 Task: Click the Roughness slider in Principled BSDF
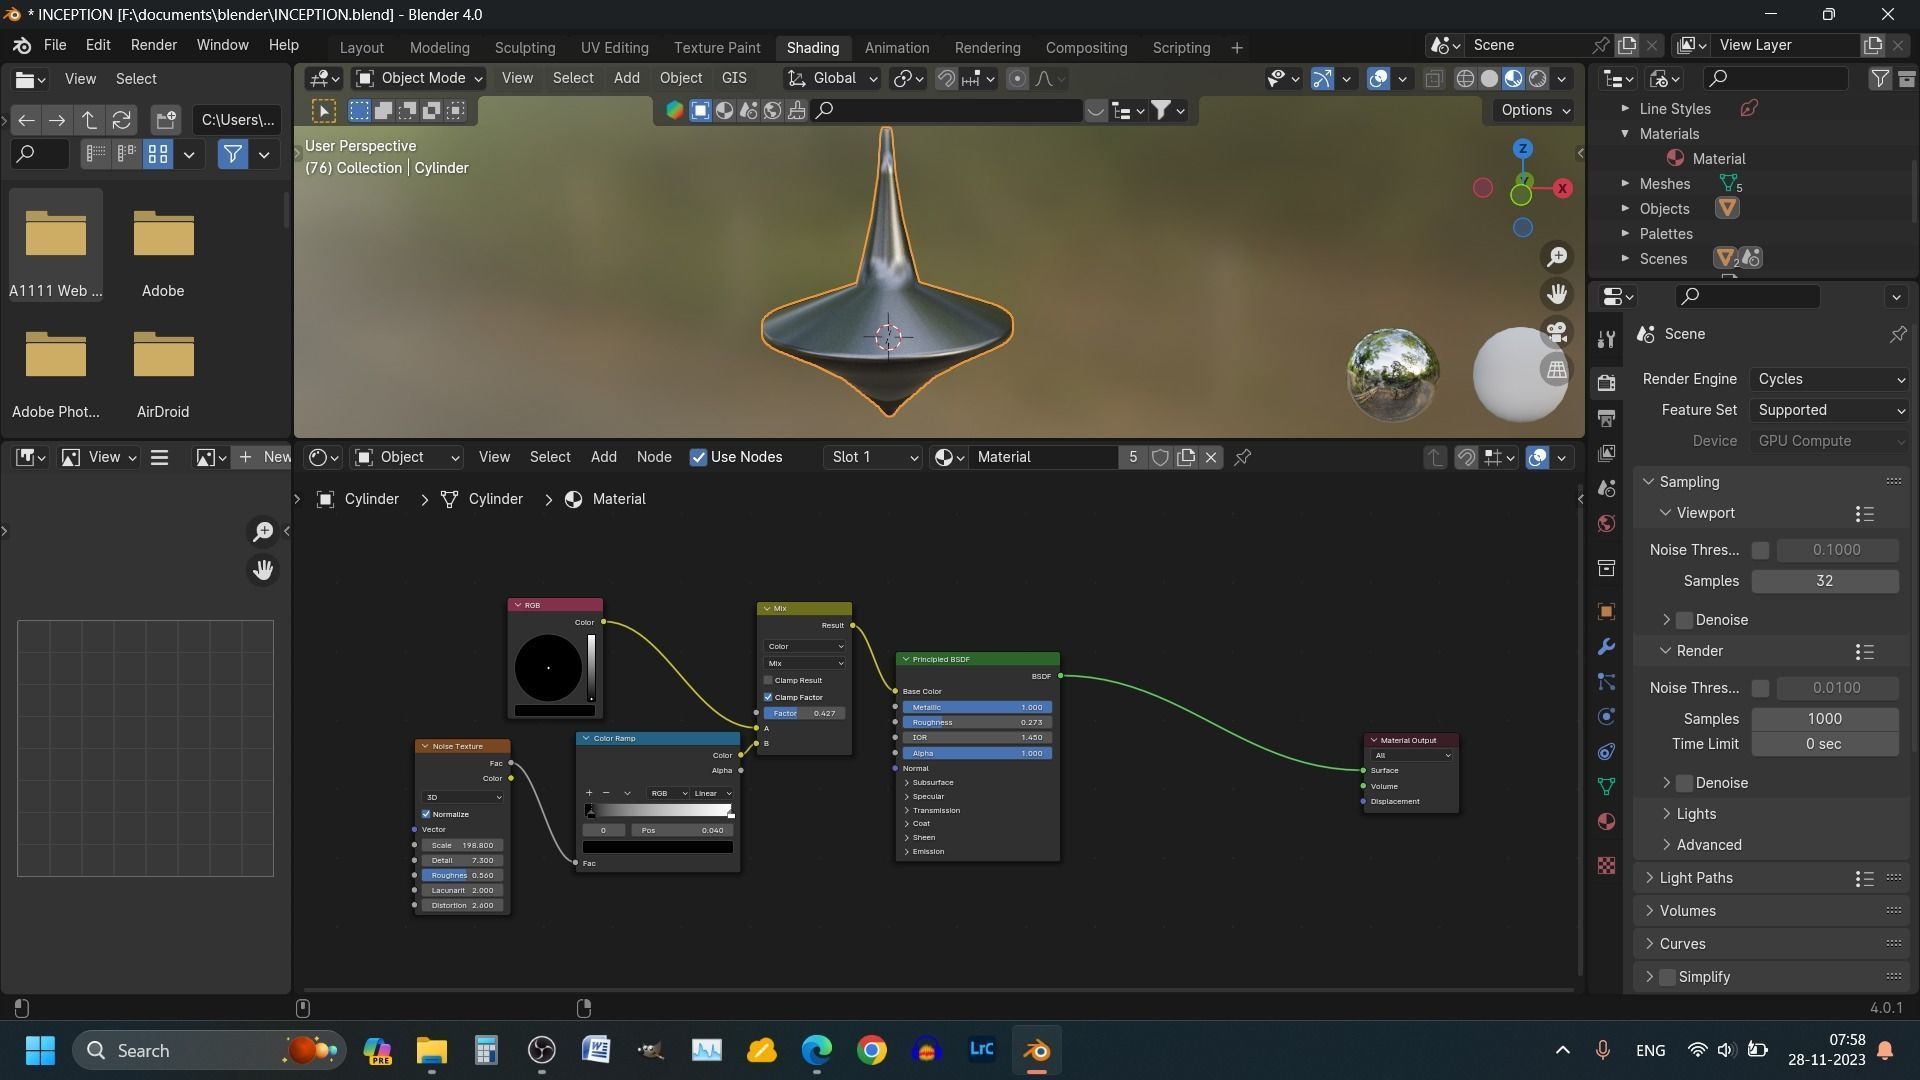click(976, 722)
